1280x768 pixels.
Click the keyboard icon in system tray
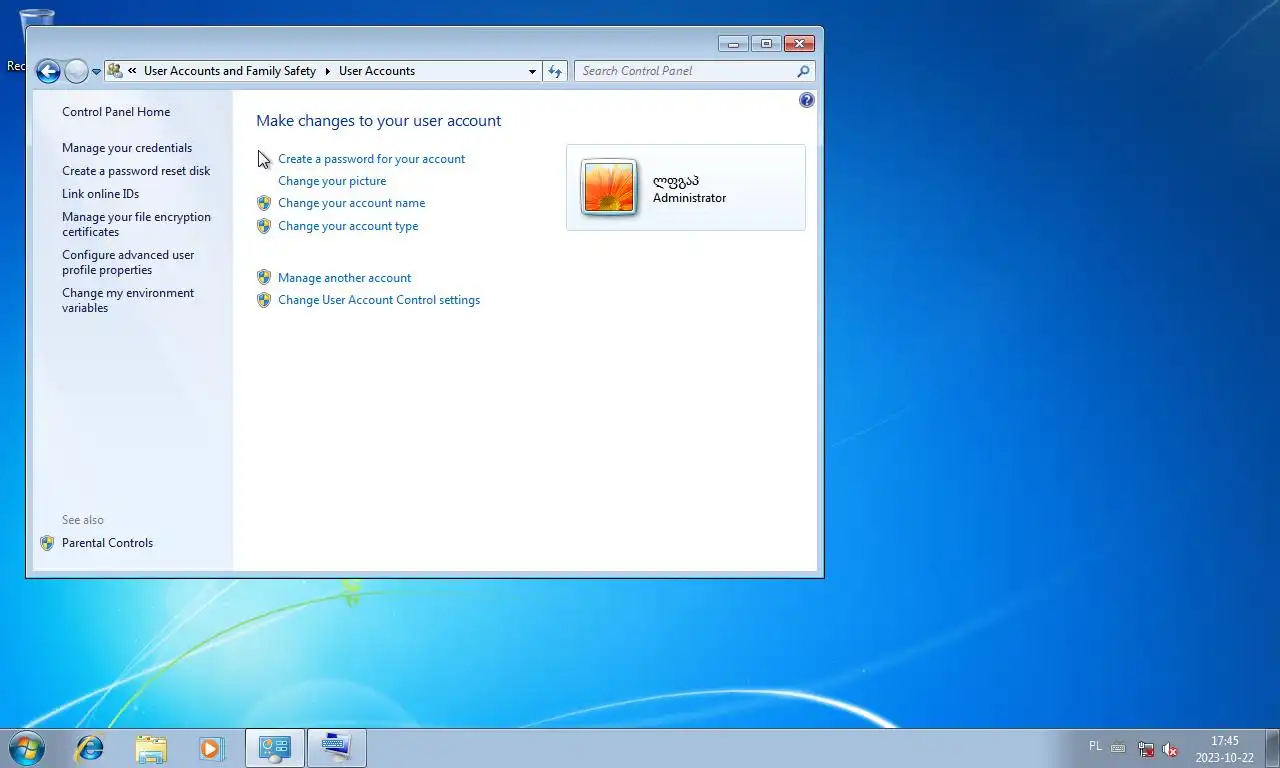pyautogui.click(x=1118, y=748)
